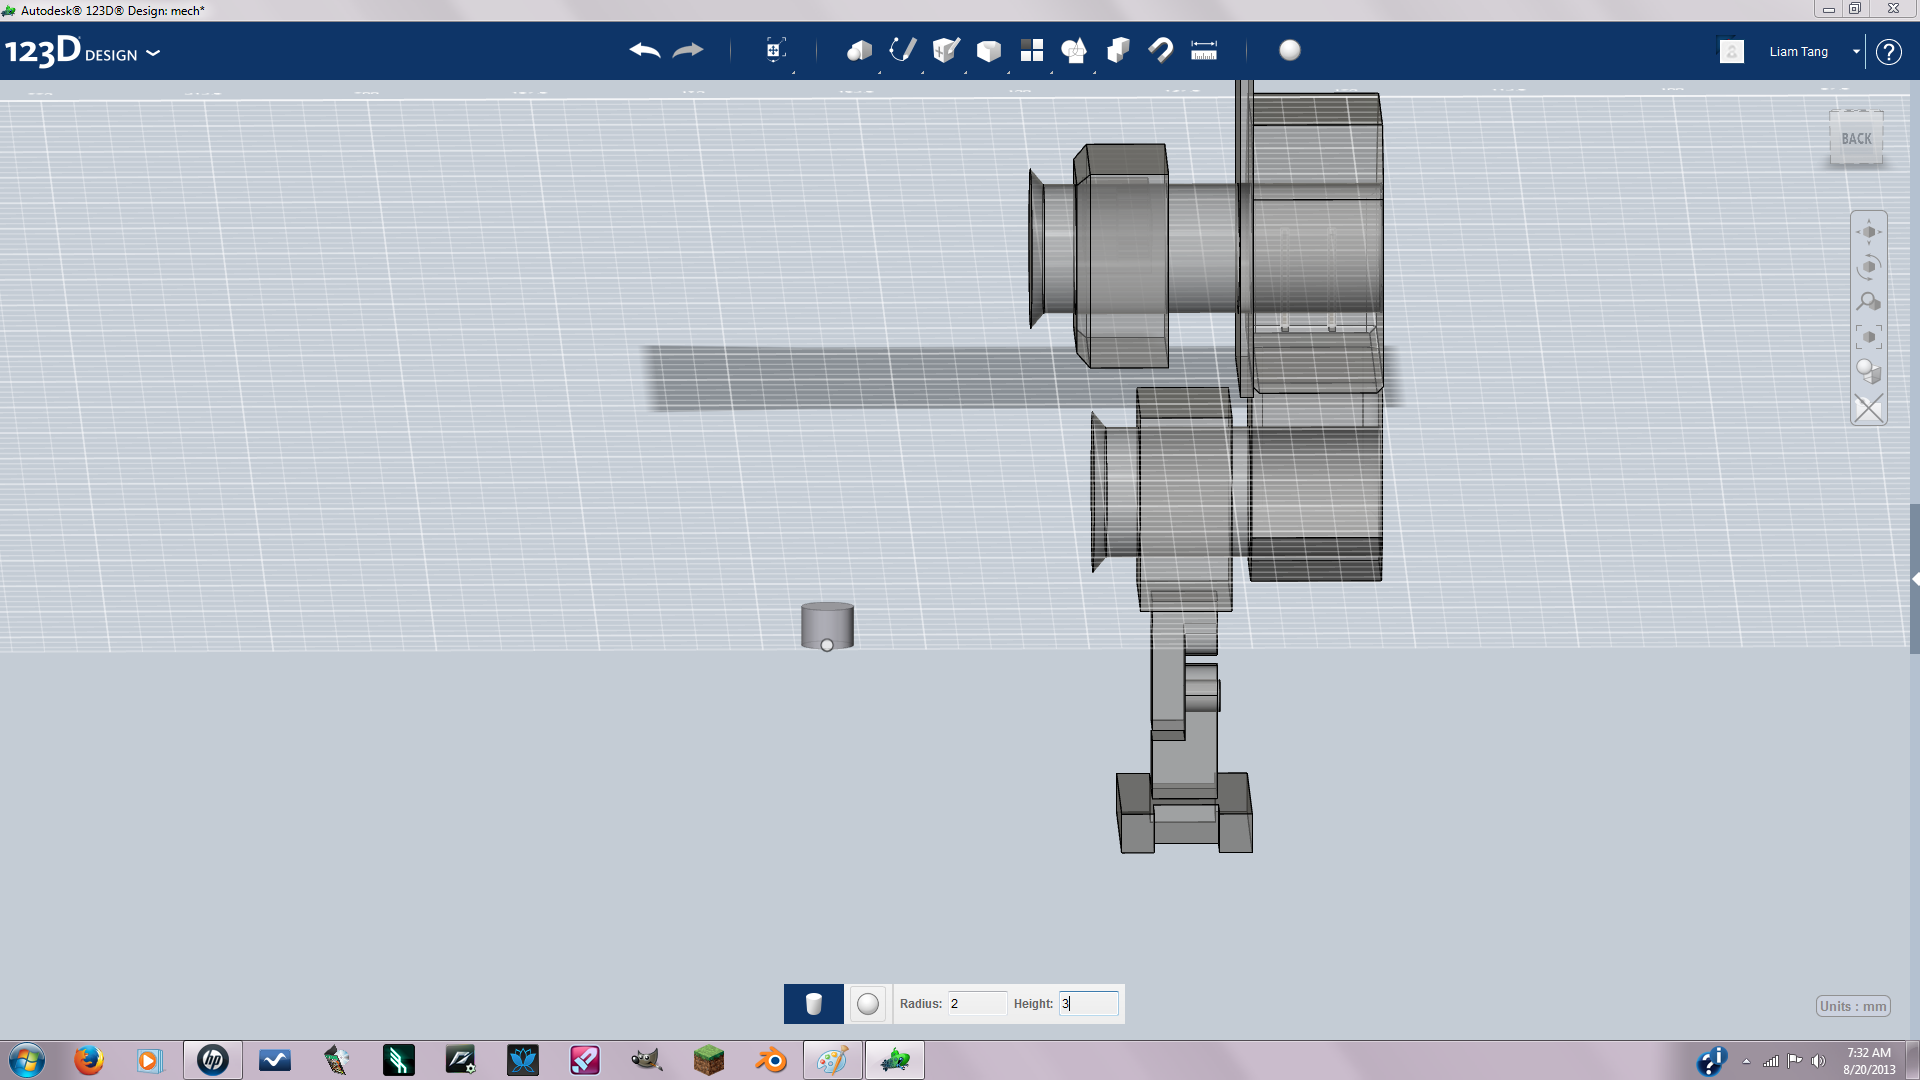Viewport: 1920px width, 1080px height.
Task: Click the Units : mm button
Action: point(1853,1007)
